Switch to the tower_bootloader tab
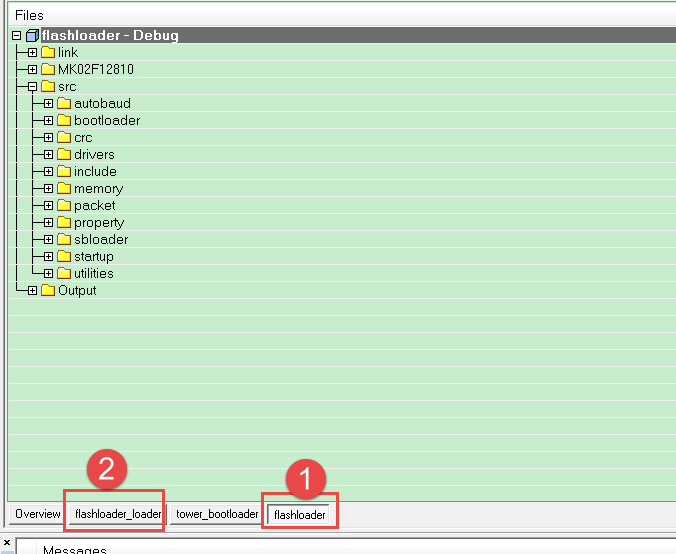 (x=217, y=514)
